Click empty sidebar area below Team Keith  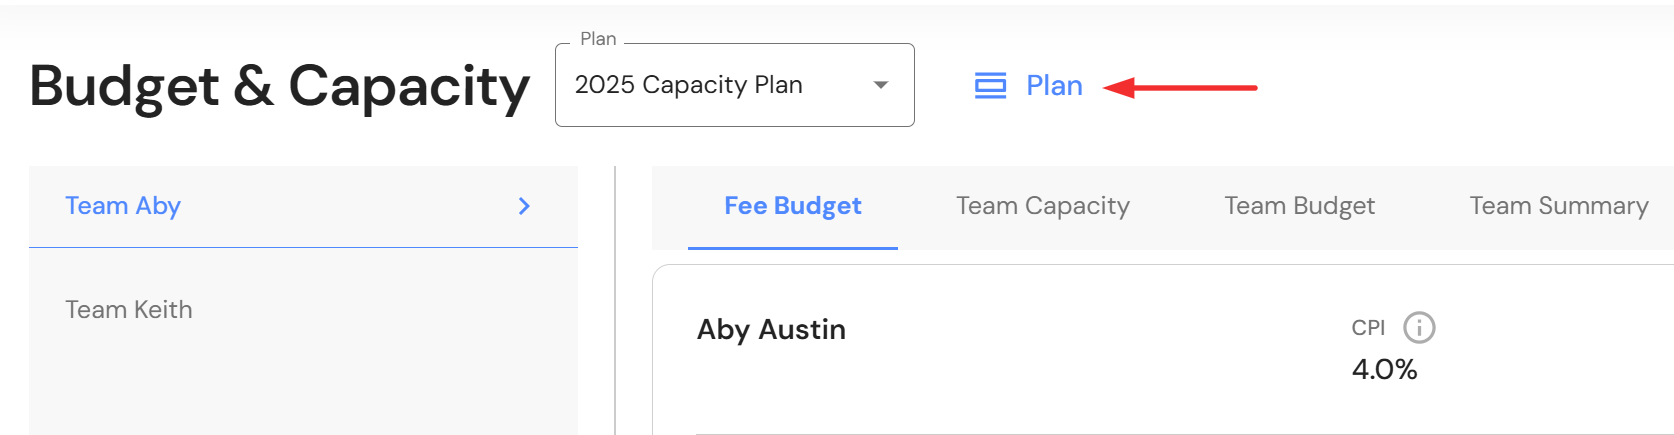pos(300,390)
